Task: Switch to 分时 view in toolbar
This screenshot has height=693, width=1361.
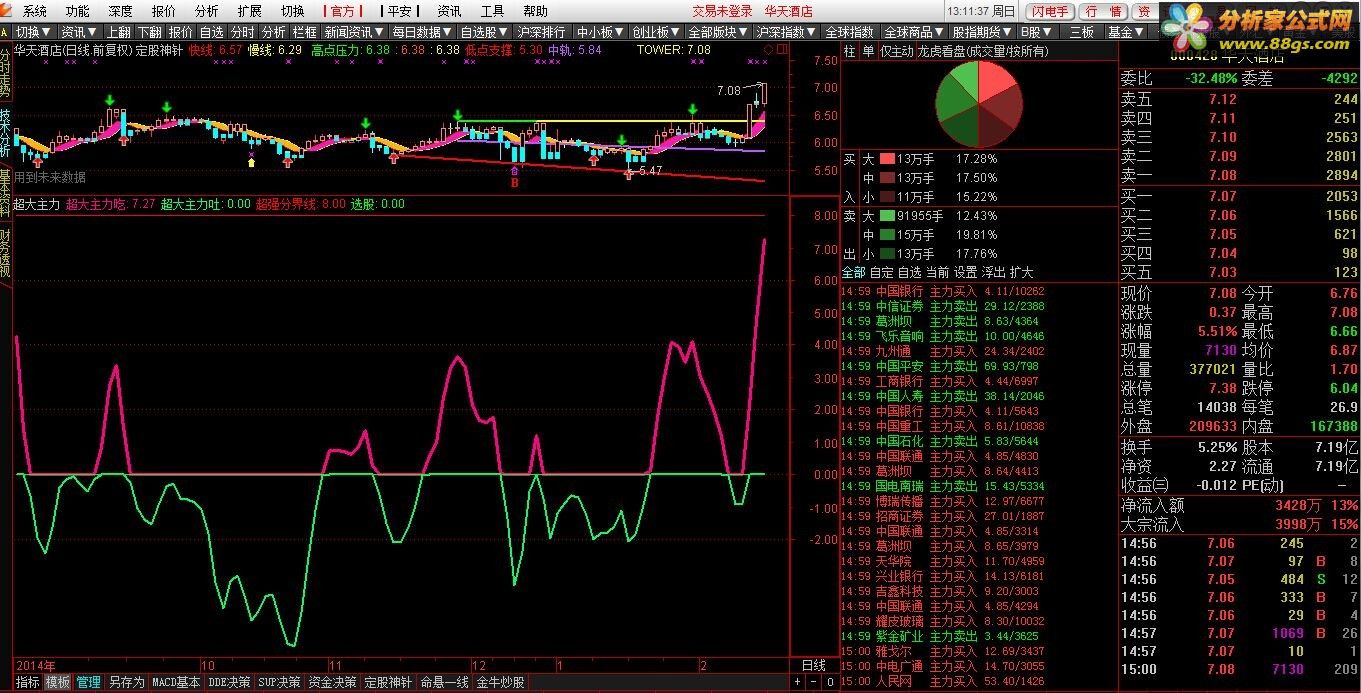Action: (243, 32)
